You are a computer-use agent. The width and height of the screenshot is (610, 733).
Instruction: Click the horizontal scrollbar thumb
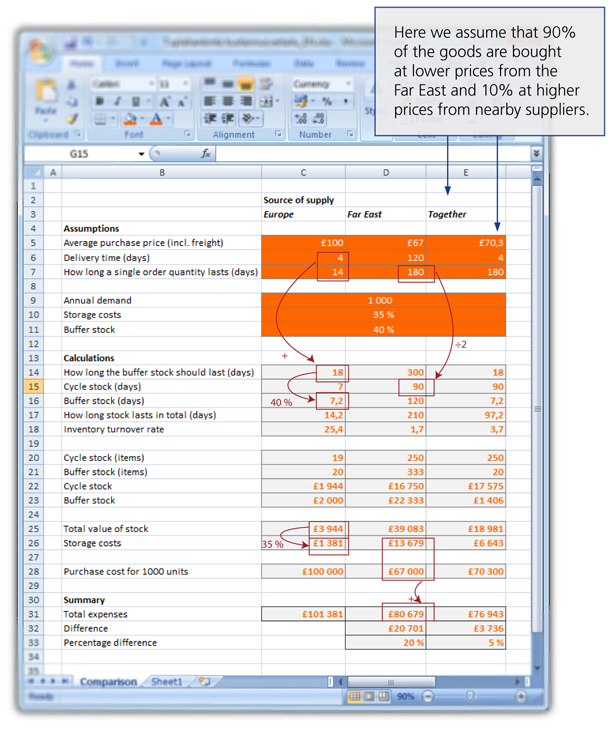(x=391, y=682)
